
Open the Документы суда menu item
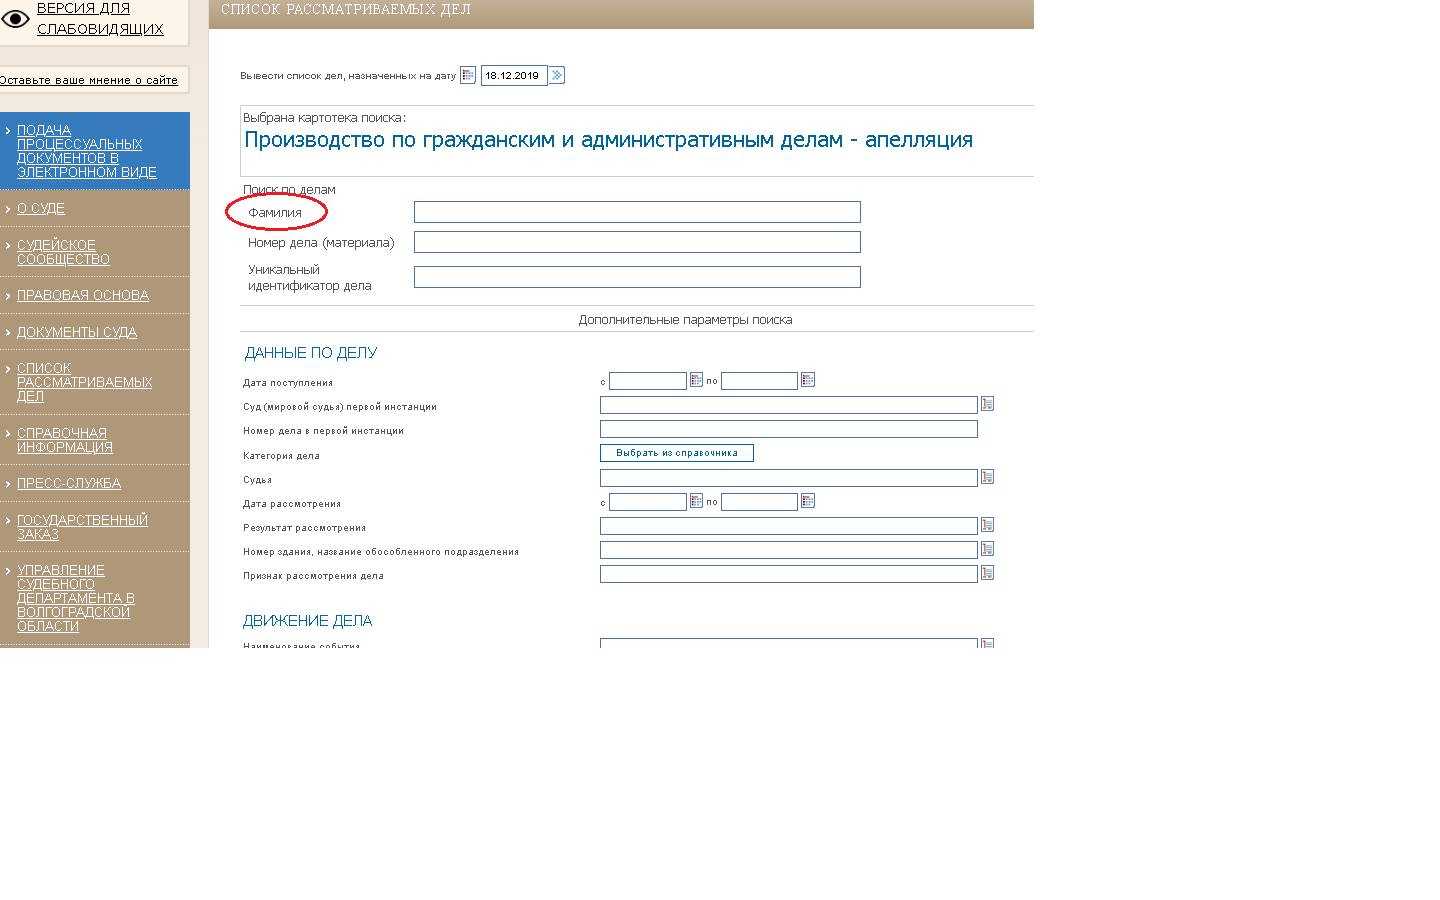click(77, 332)
